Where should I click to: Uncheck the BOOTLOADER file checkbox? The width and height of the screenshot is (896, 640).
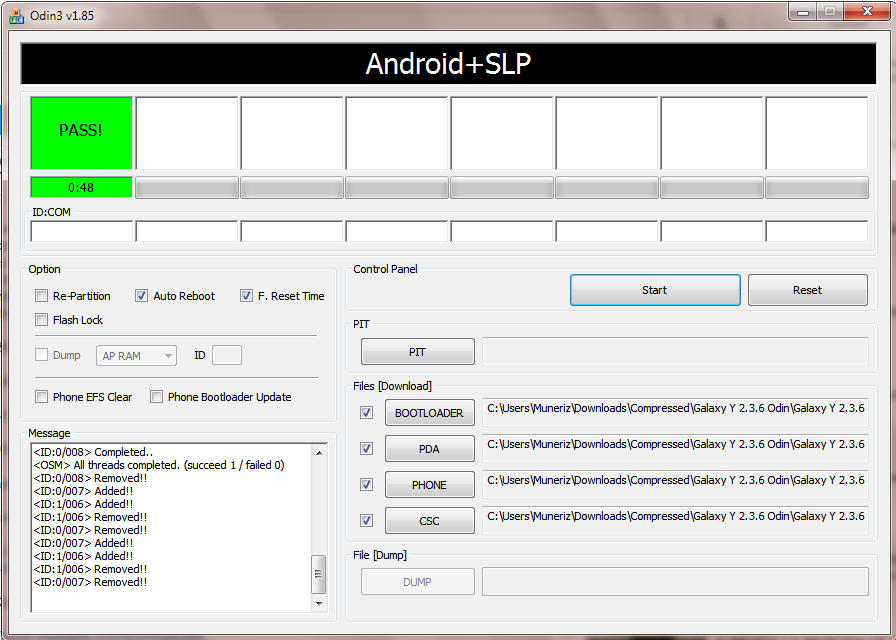(x=366, y=413)
